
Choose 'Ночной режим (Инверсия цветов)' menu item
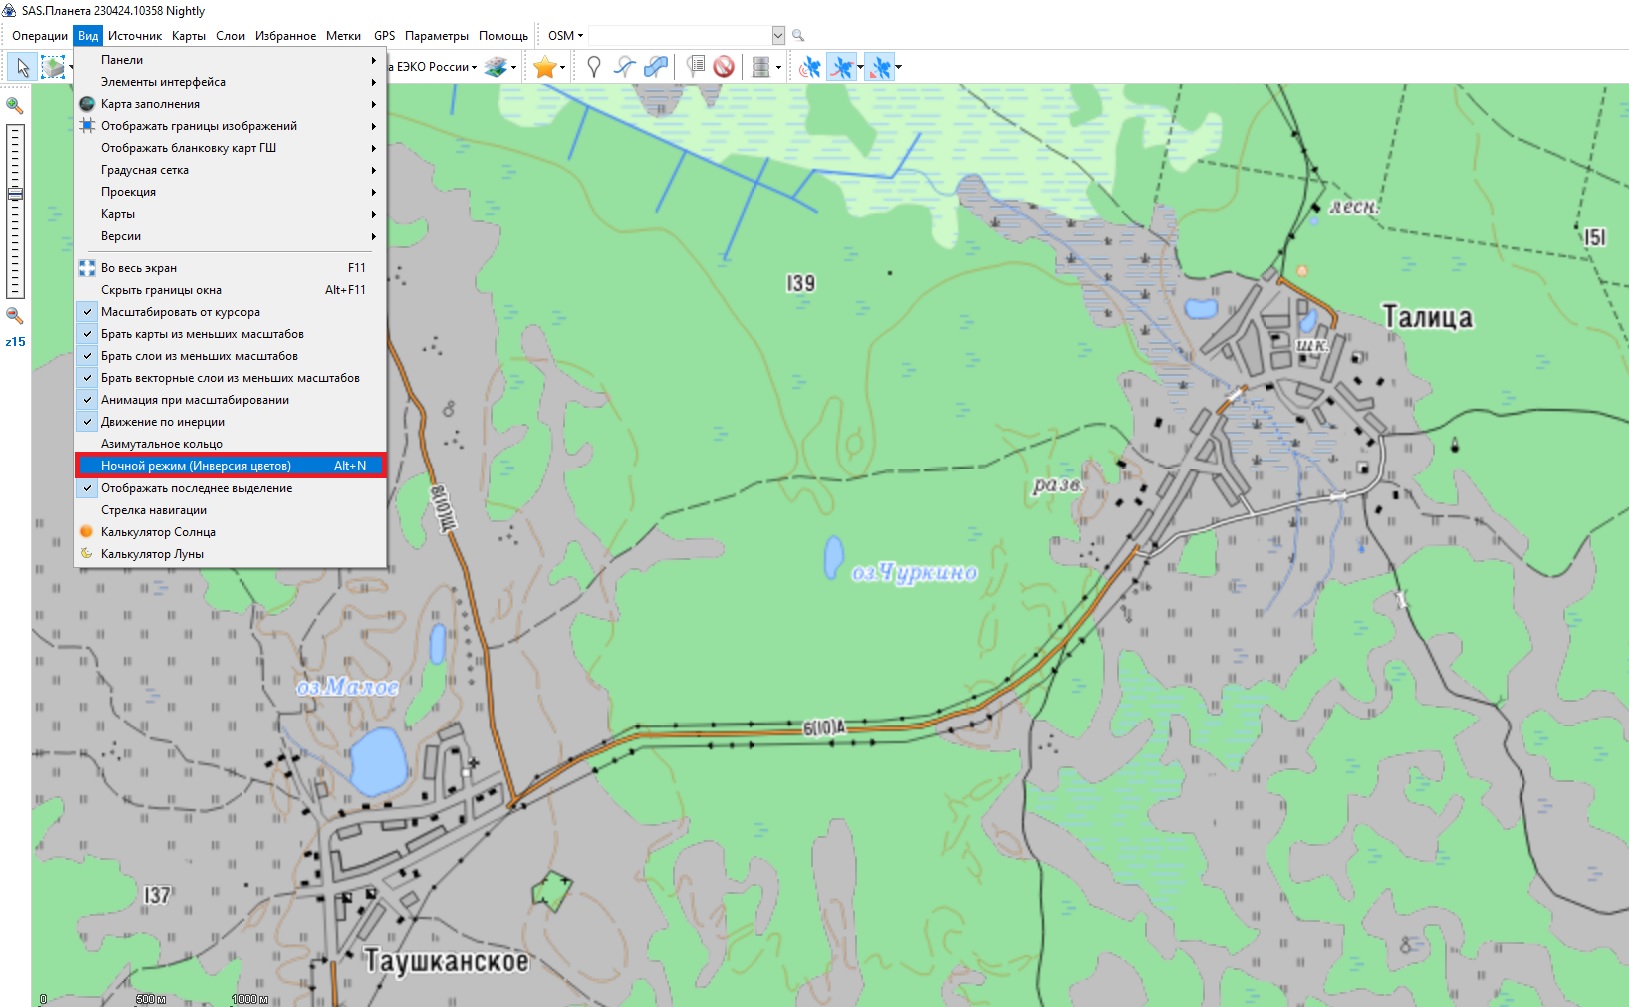pyautogui.click(x=196, y=466)
